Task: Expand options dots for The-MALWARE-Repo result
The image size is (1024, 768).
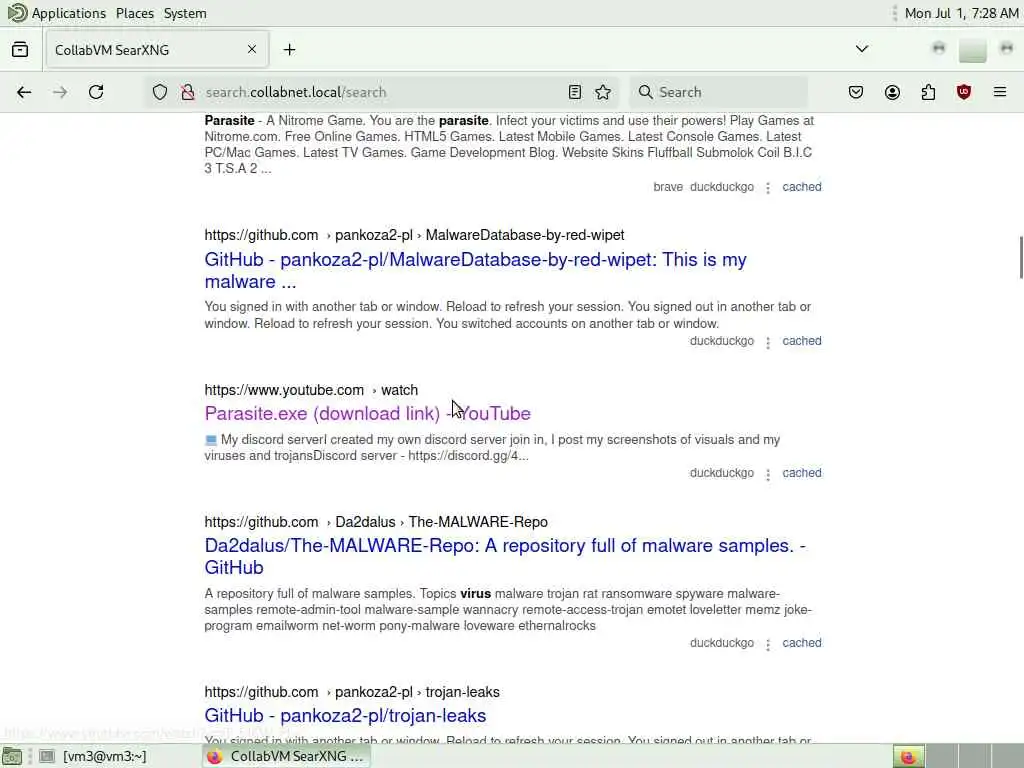Action: pos(768,643)
